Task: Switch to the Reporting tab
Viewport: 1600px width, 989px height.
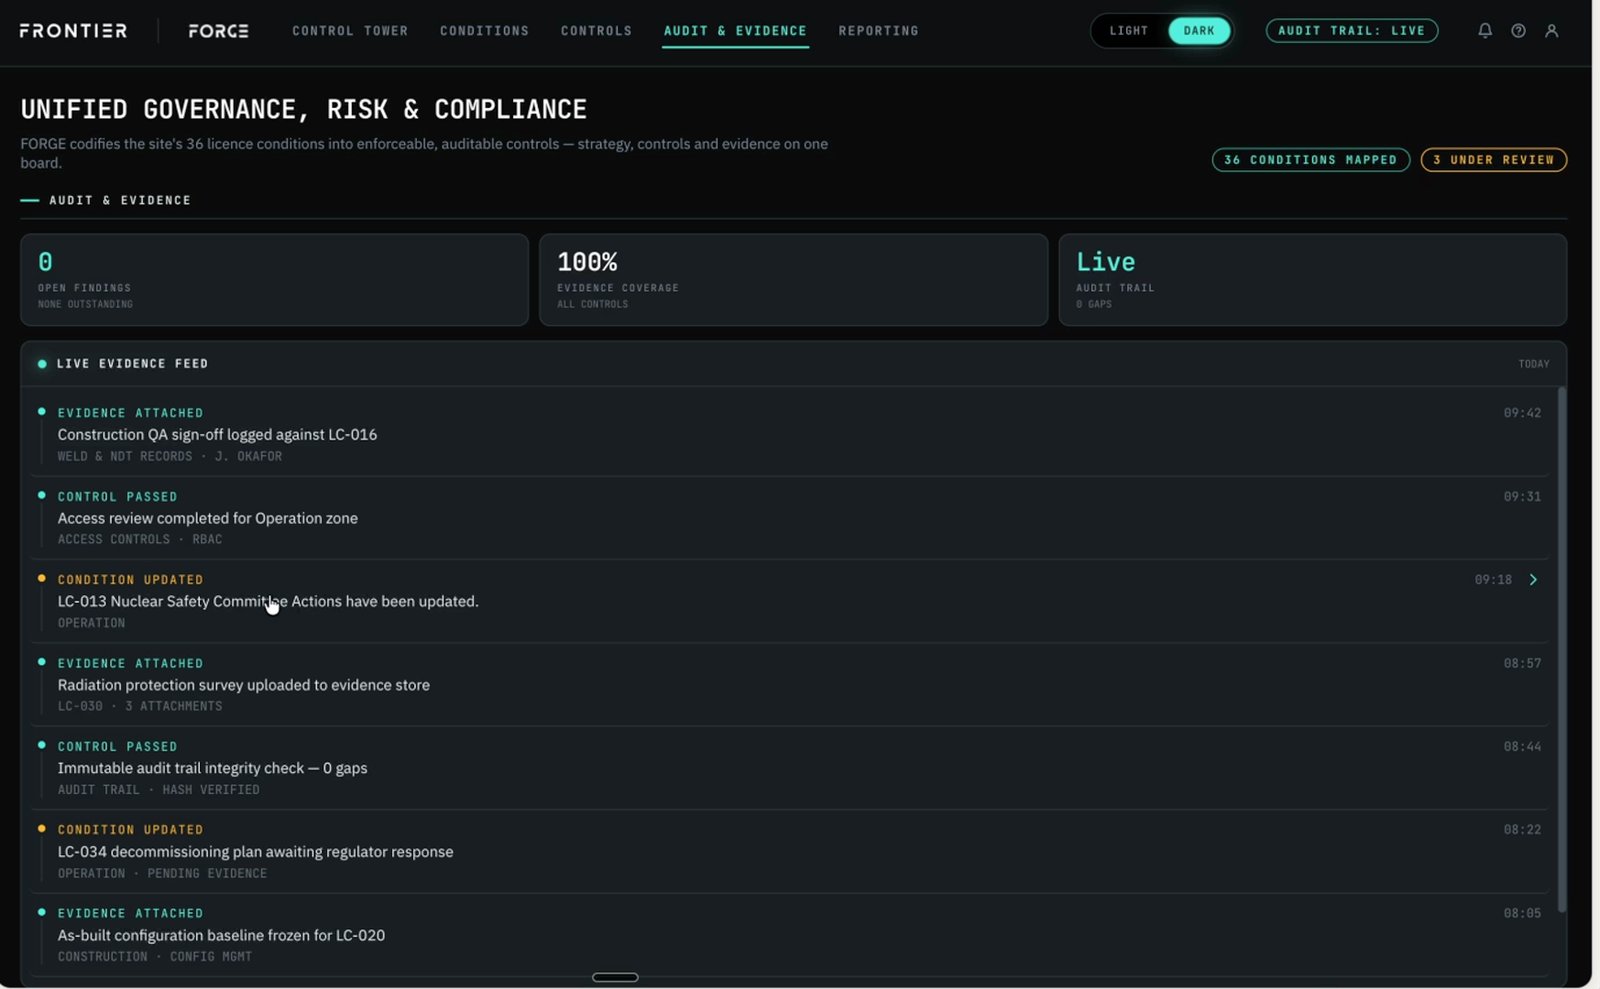Action: click(x=878, y=31)
